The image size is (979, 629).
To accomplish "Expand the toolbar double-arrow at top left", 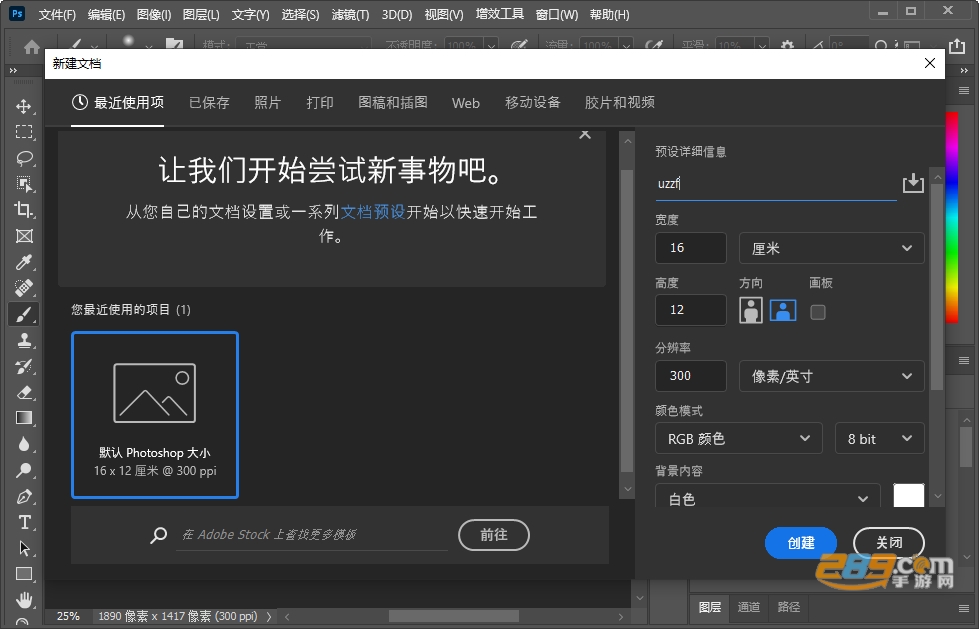I will (x=13, y=71).
